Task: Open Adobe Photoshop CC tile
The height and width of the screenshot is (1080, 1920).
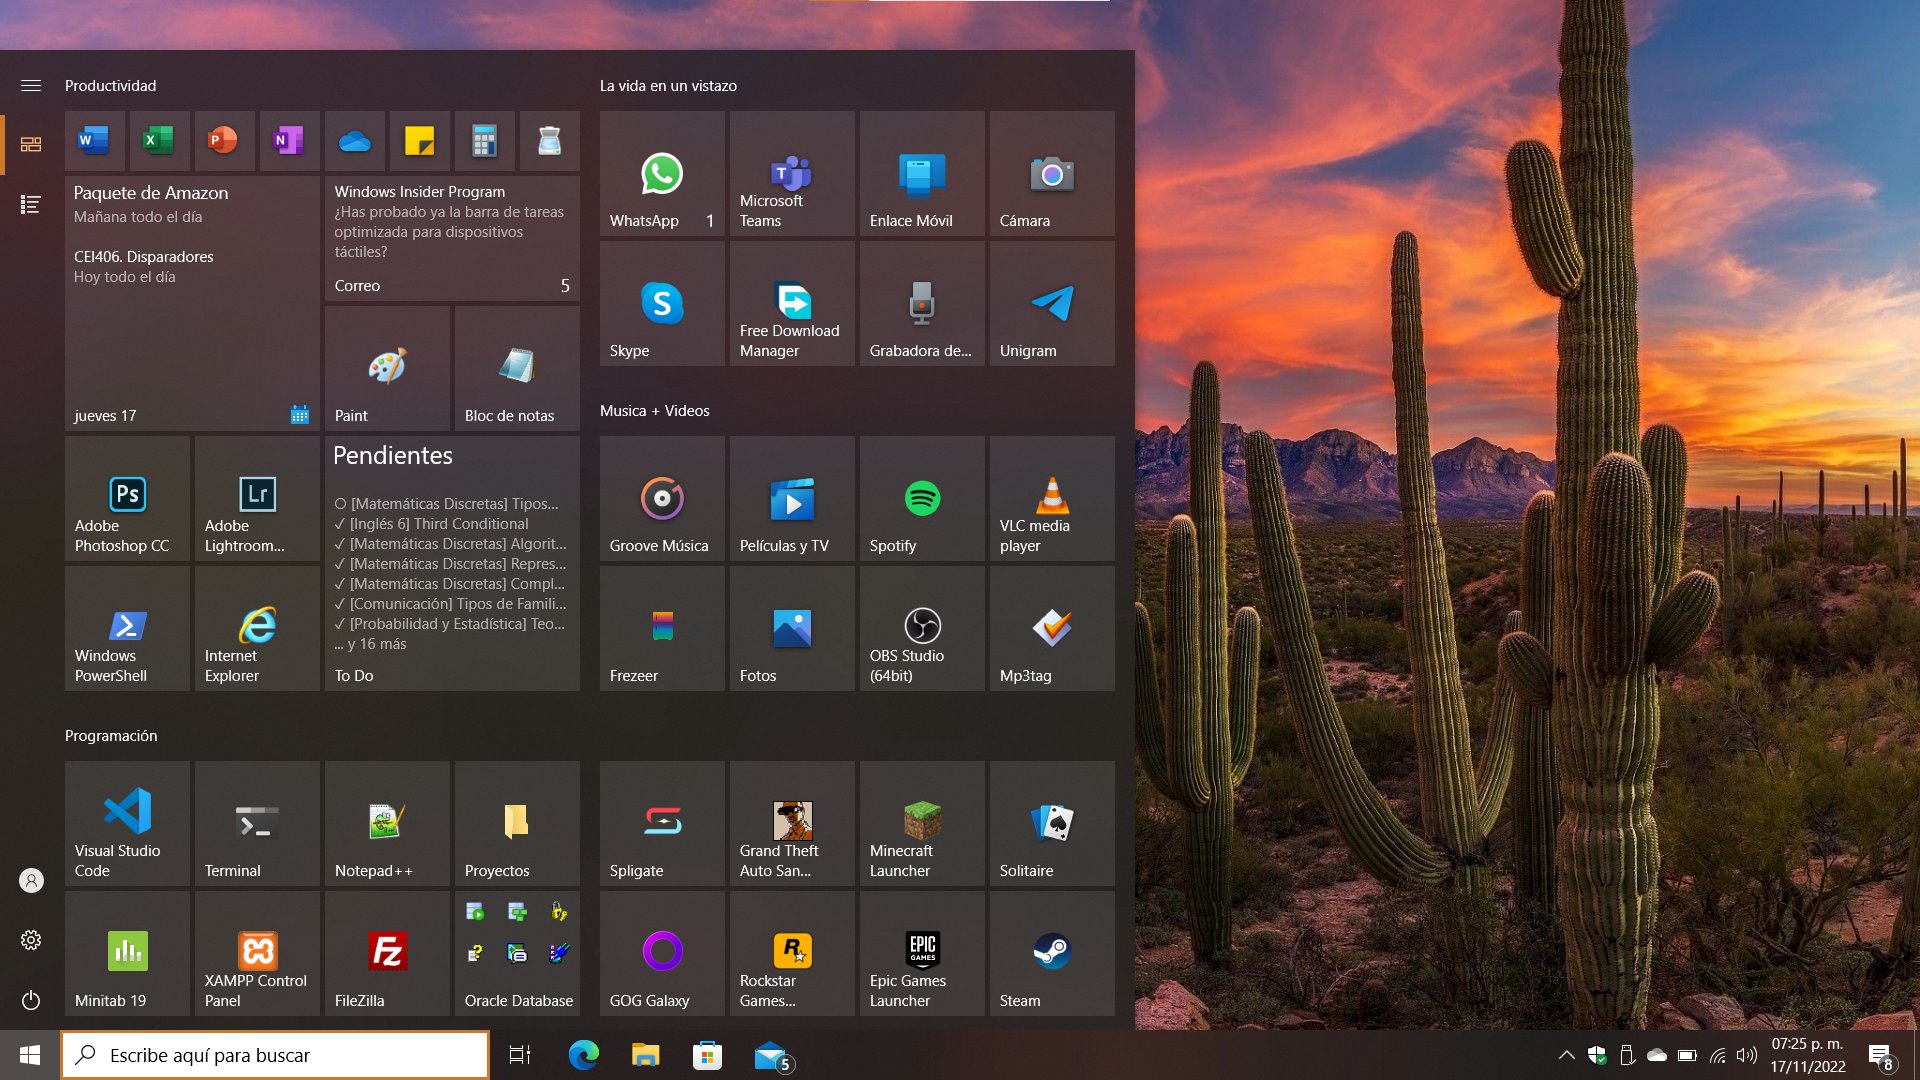Action: (x=127, y=499)
